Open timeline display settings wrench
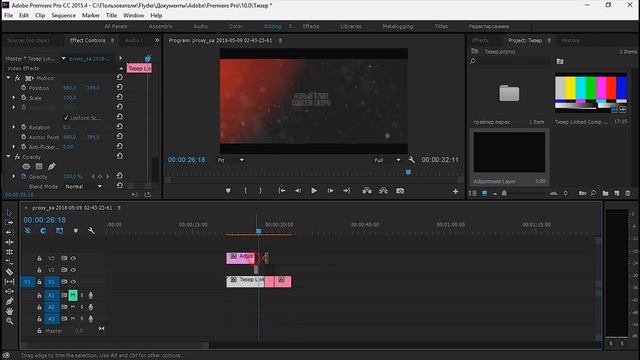The height and width of the screenshot is (360, 640). point(91,231)
